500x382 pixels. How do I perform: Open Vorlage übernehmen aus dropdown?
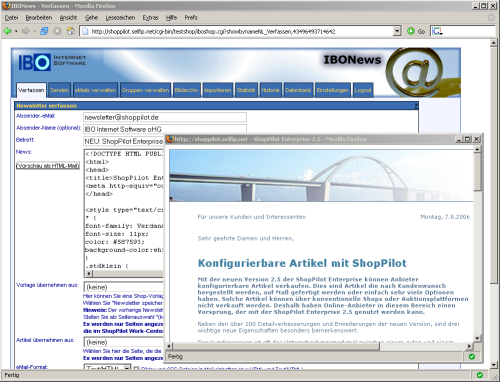coord(124,287)
